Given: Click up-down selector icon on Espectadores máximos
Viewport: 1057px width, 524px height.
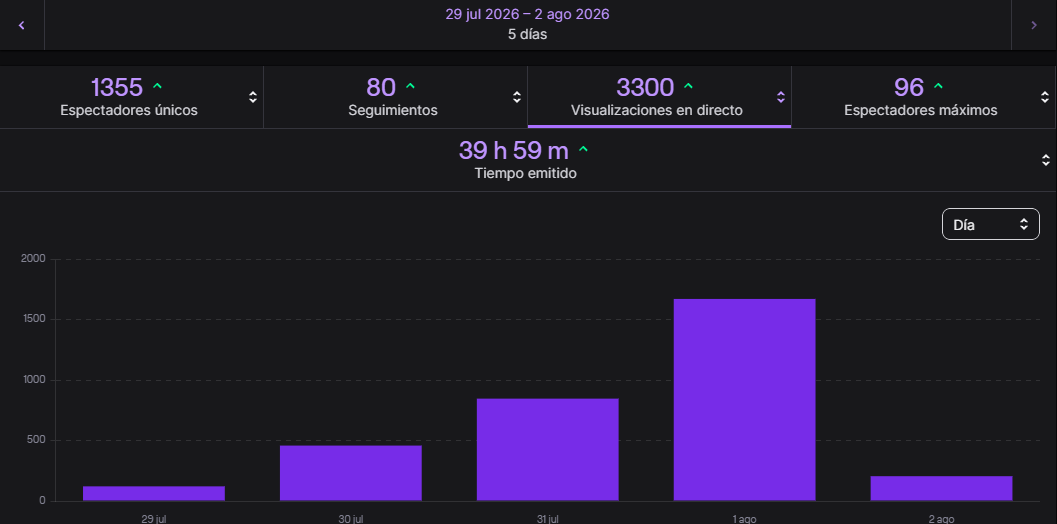Looking at the screenshot, I should pyautogui.click(x=1046, y=97).
